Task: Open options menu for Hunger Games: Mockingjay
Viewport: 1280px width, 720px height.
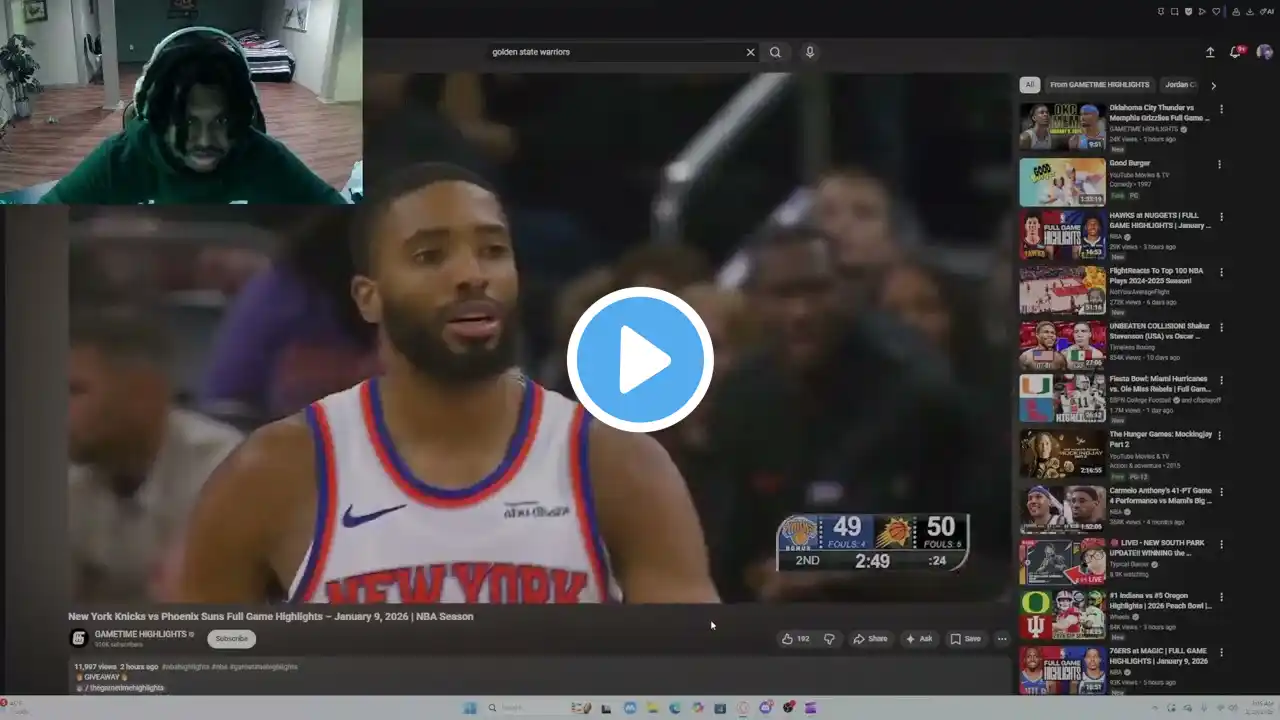Action: tap(1220, 436)
